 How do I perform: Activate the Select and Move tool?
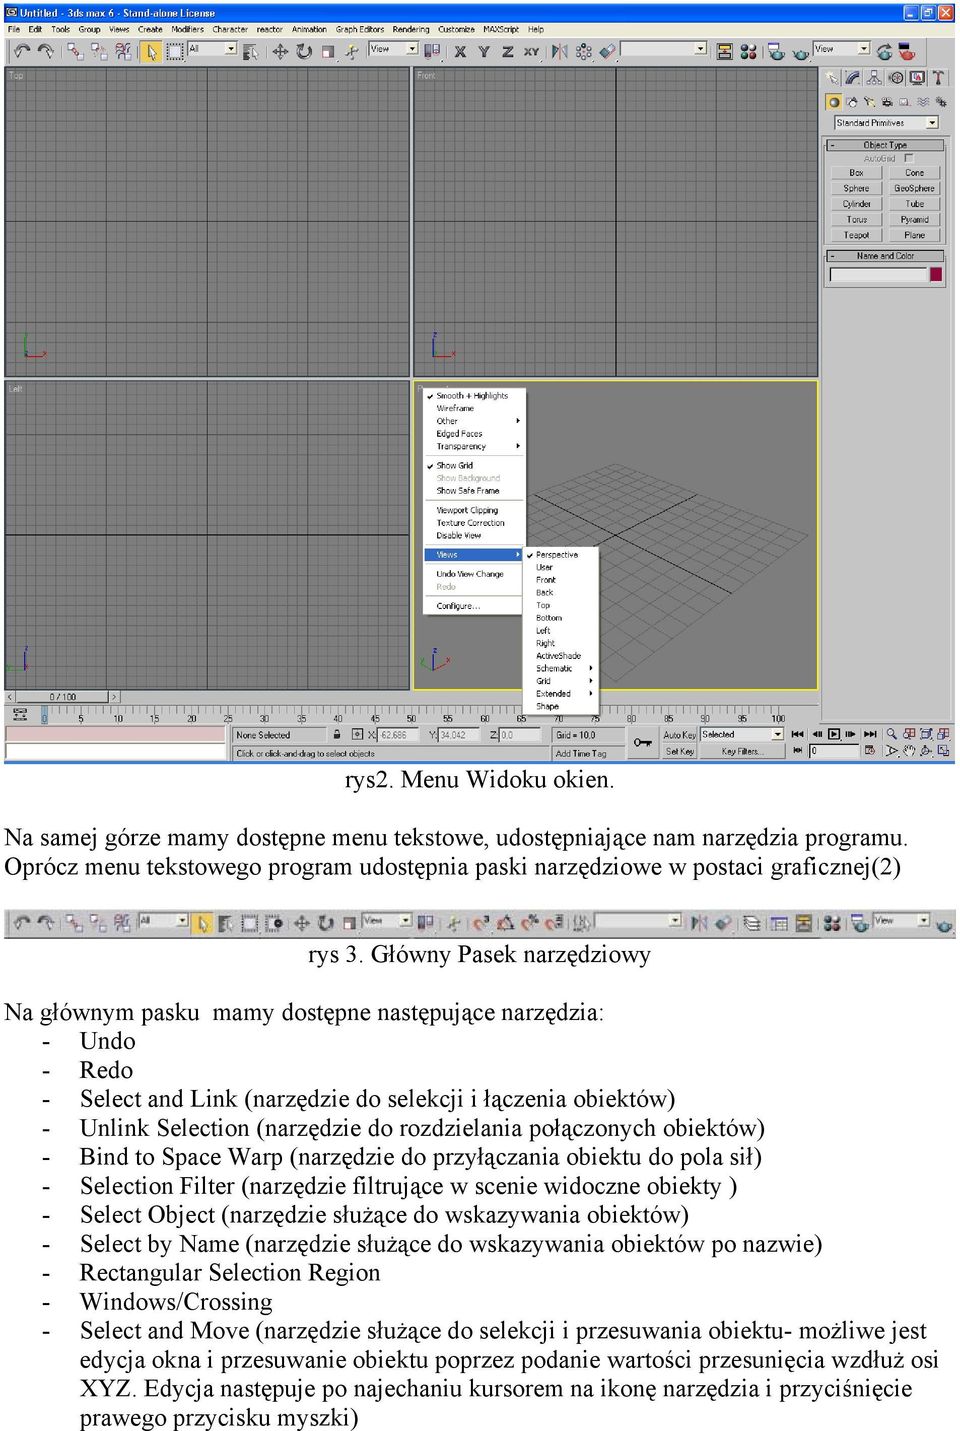(280, 50)
